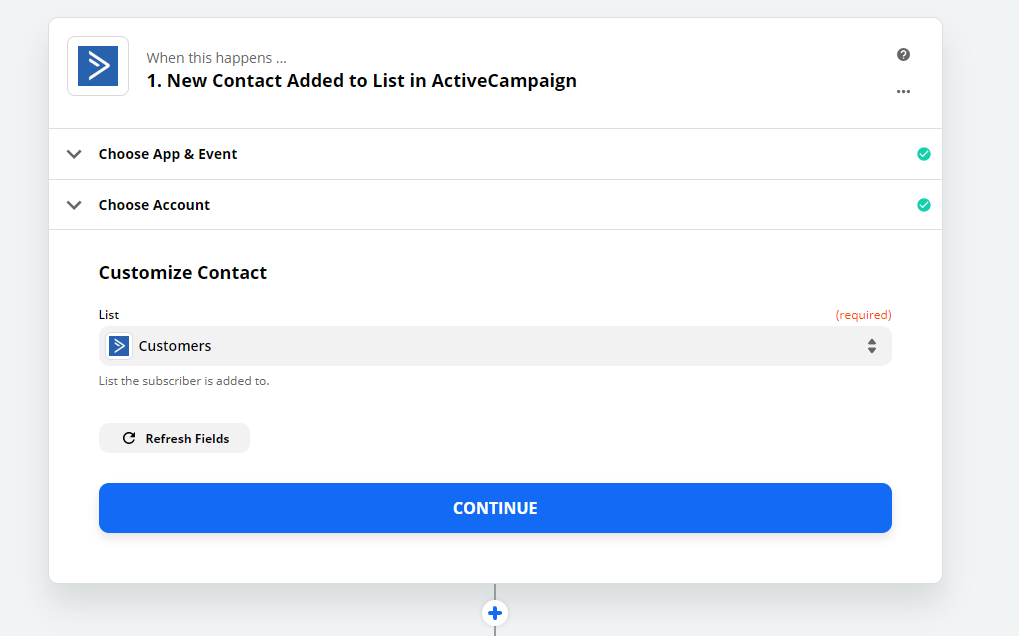
Task: Open the List dropdown arrows
Action: tap(871, 346)
